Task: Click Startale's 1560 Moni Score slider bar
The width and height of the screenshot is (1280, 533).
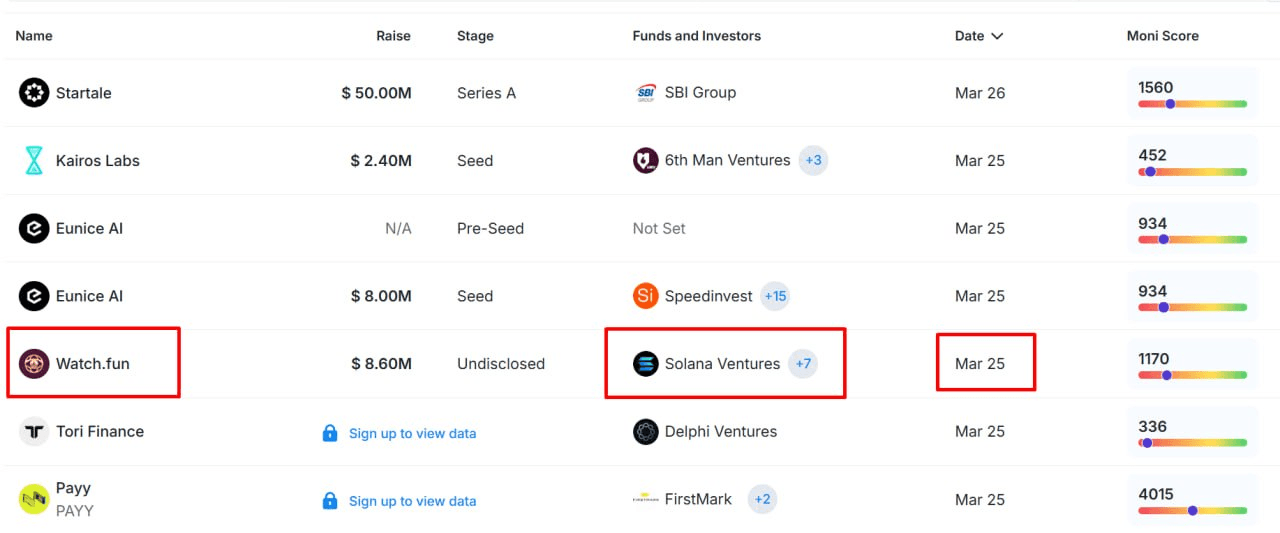Action: coord(1192,104)
